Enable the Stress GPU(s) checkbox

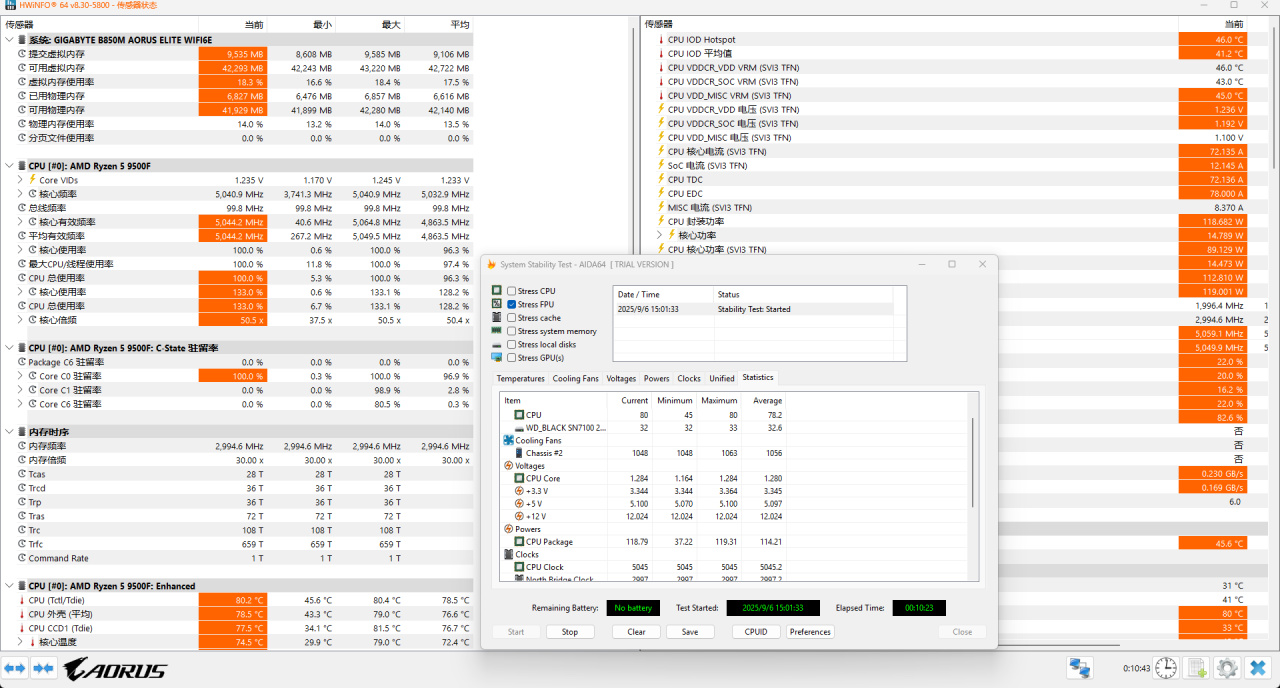pyautogui.click(x=512, y=357)
